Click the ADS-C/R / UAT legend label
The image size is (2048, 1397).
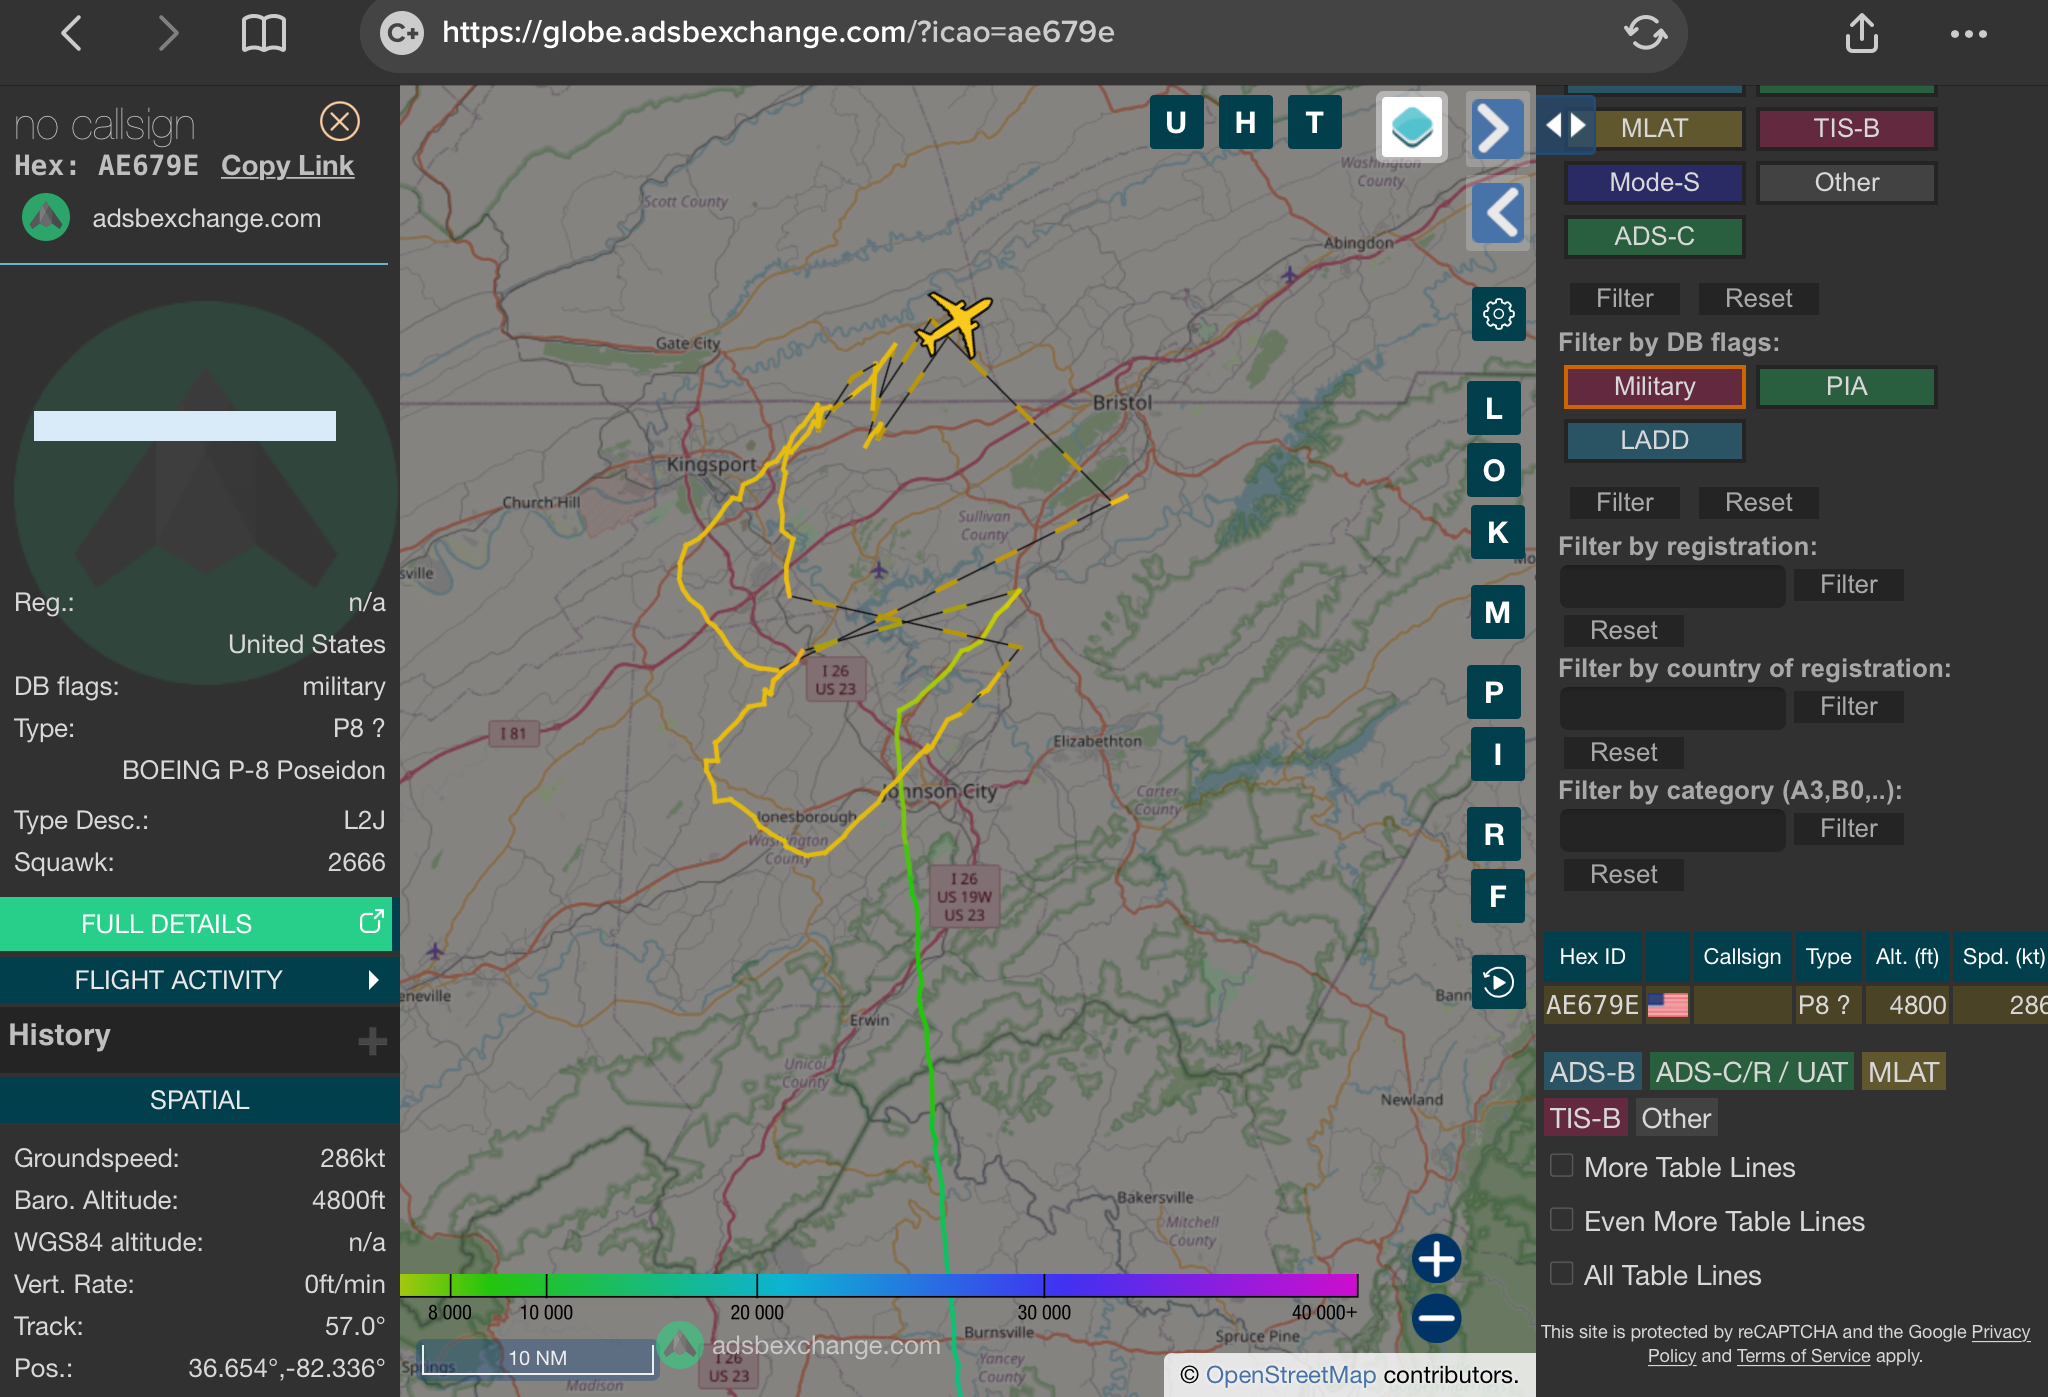1751,1072
